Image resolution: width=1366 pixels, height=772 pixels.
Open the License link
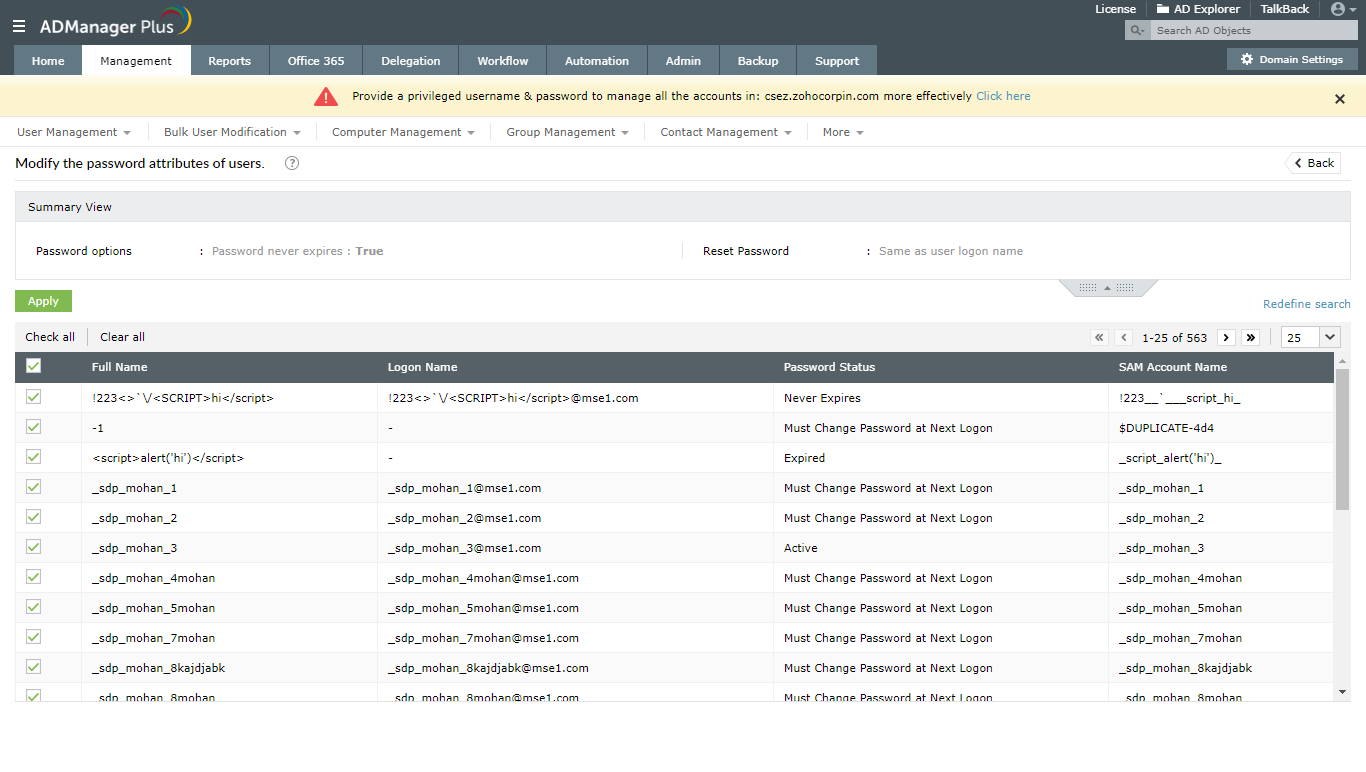pos(1115,9)
